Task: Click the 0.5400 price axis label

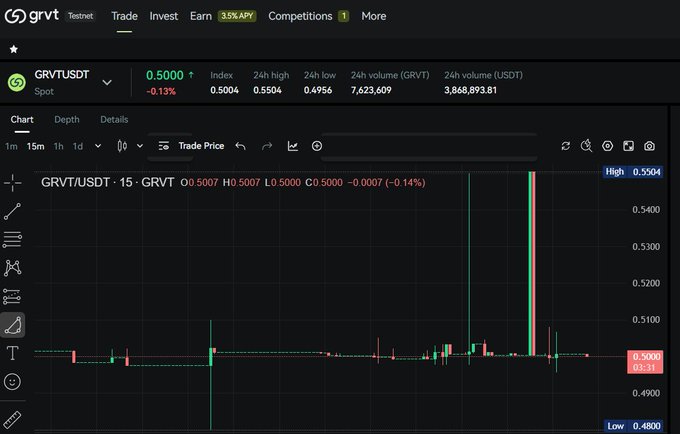Action: click(x=646, y=210)
